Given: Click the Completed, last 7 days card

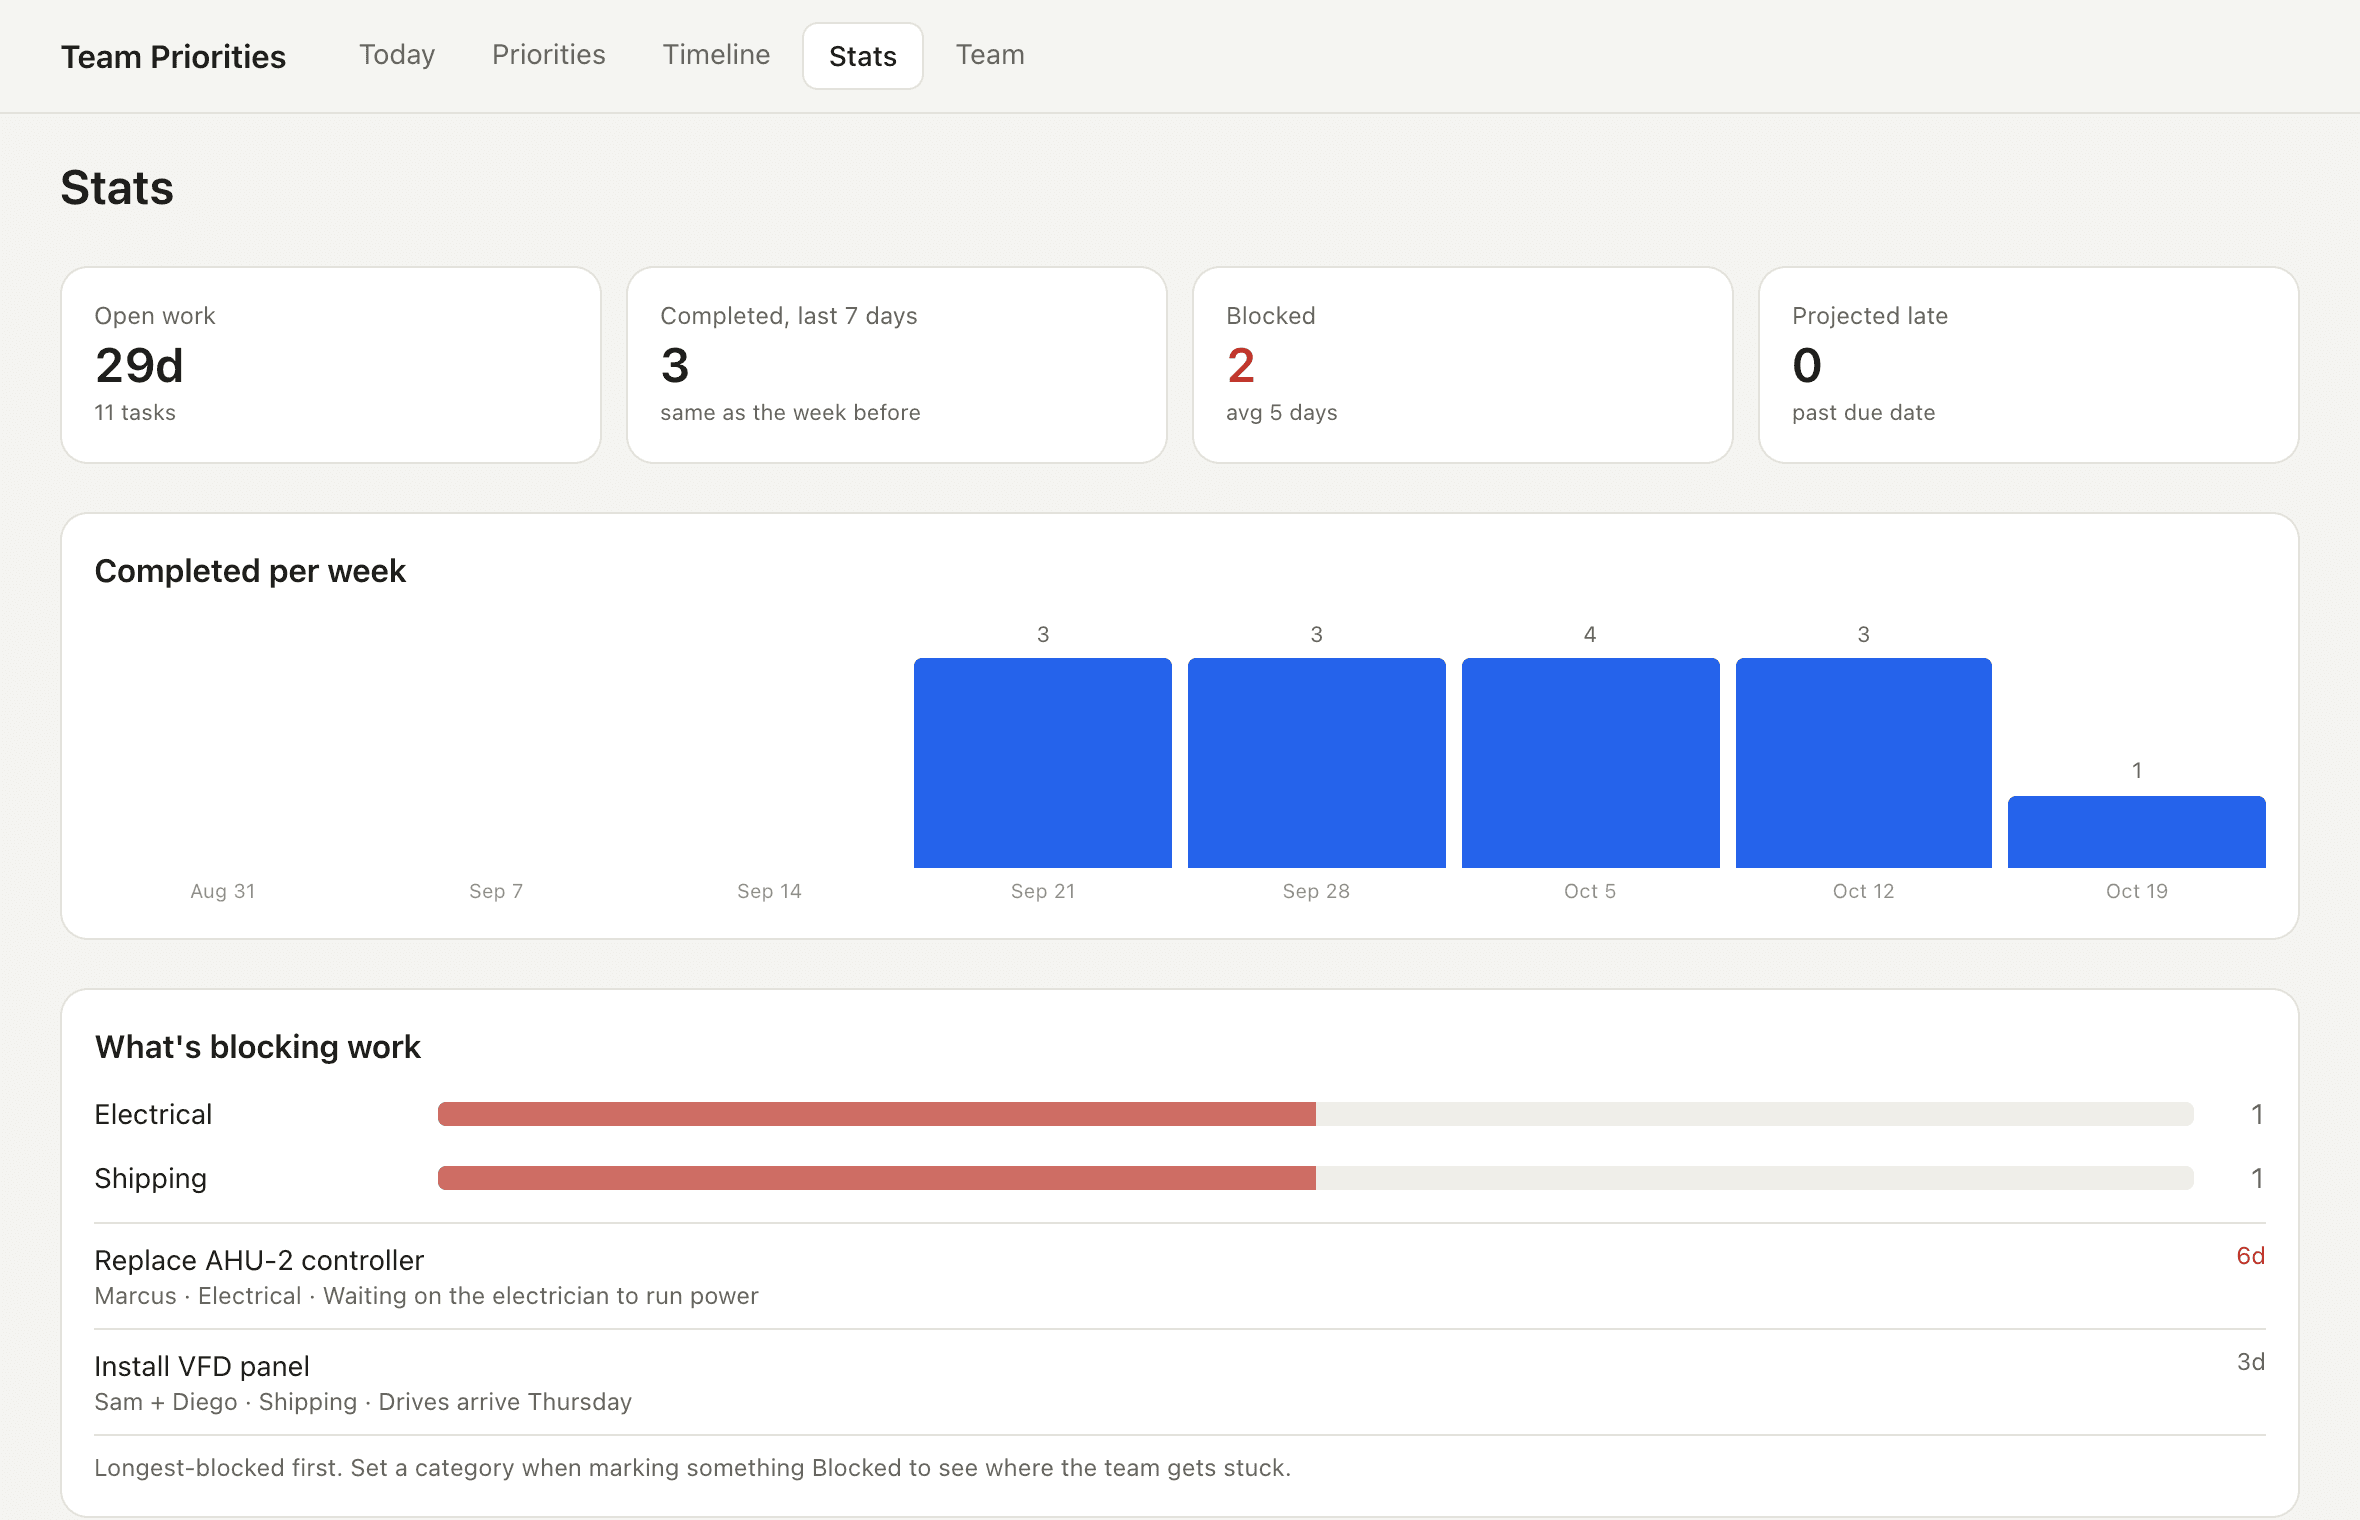Looking at the screenshot, I should coord(897,365).
